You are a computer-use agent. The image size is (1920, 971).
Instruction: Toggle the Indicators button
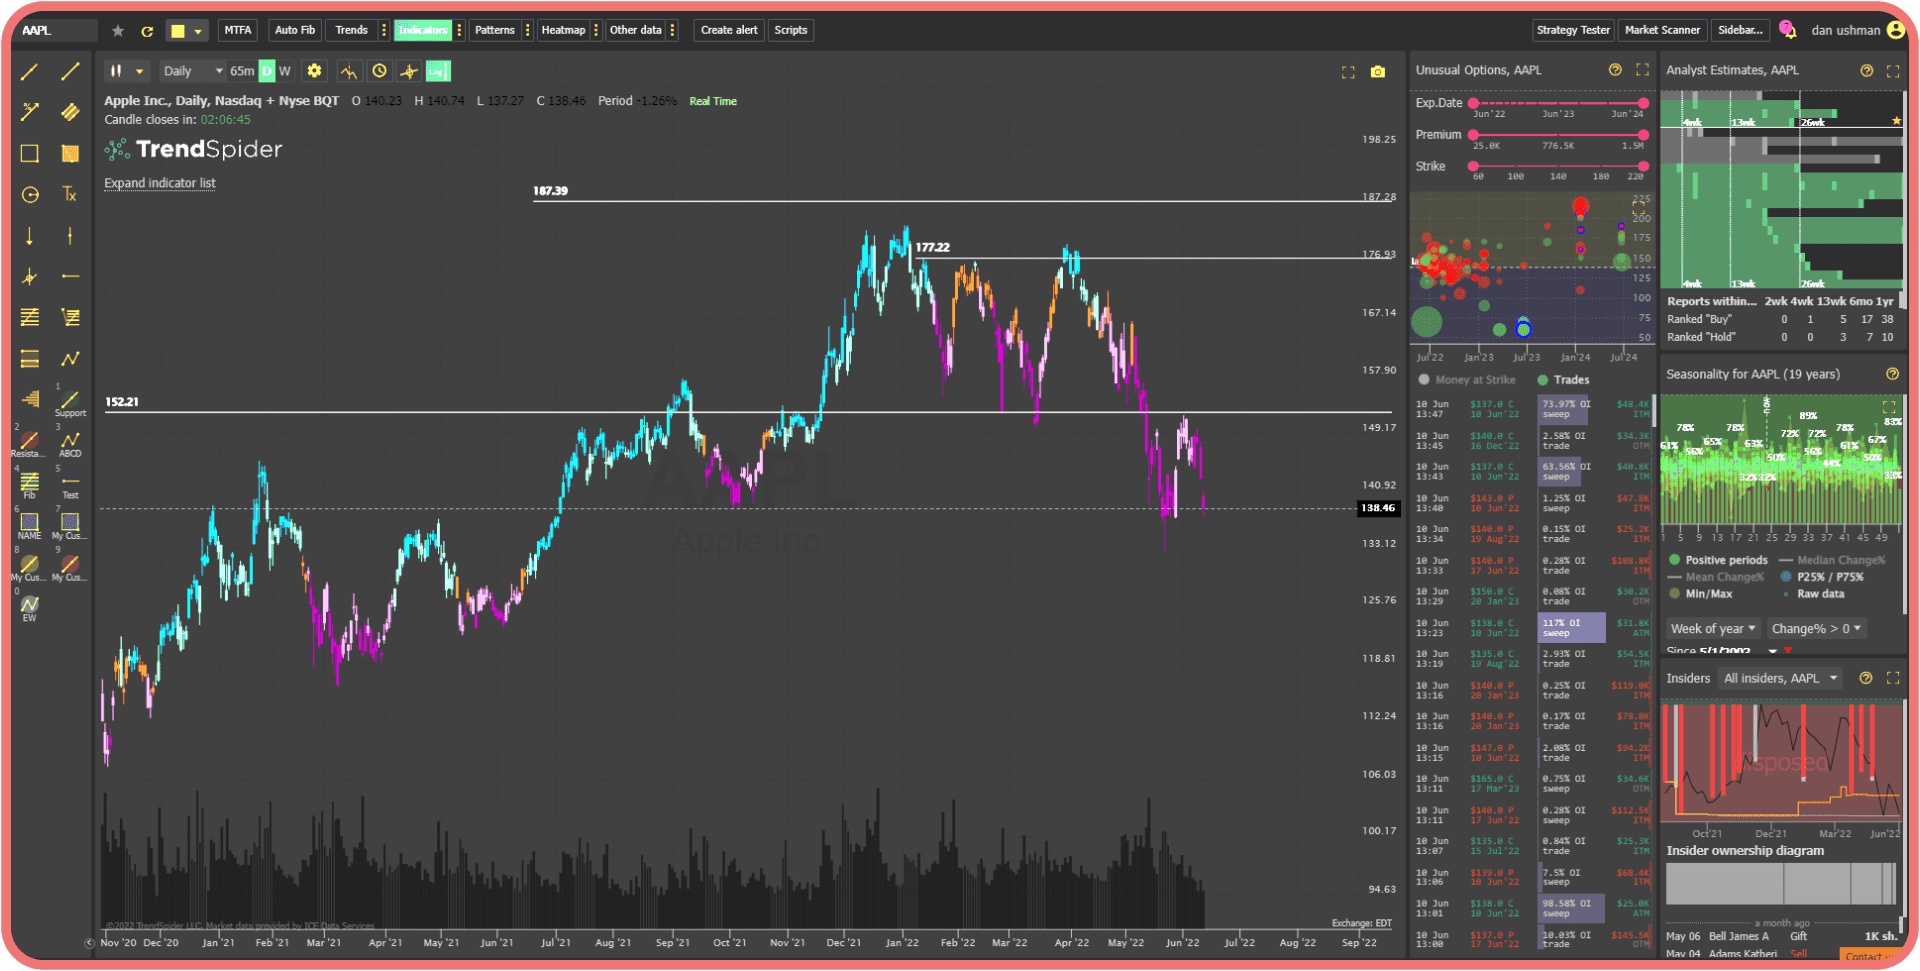point(423,30)
